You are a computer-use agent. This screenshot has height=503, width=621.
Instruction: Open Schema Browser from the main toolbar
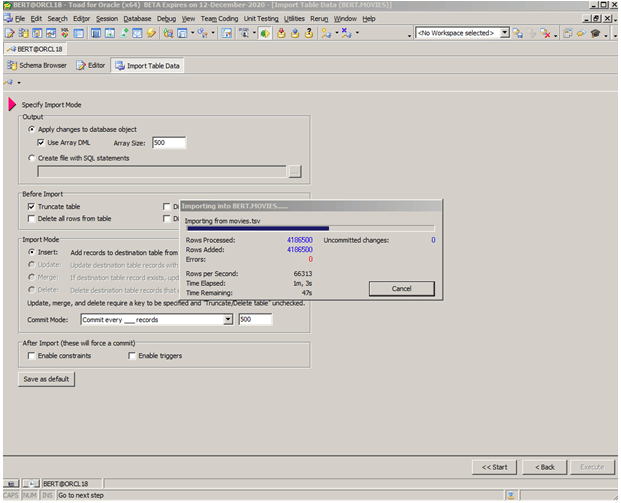pos(23,33)
